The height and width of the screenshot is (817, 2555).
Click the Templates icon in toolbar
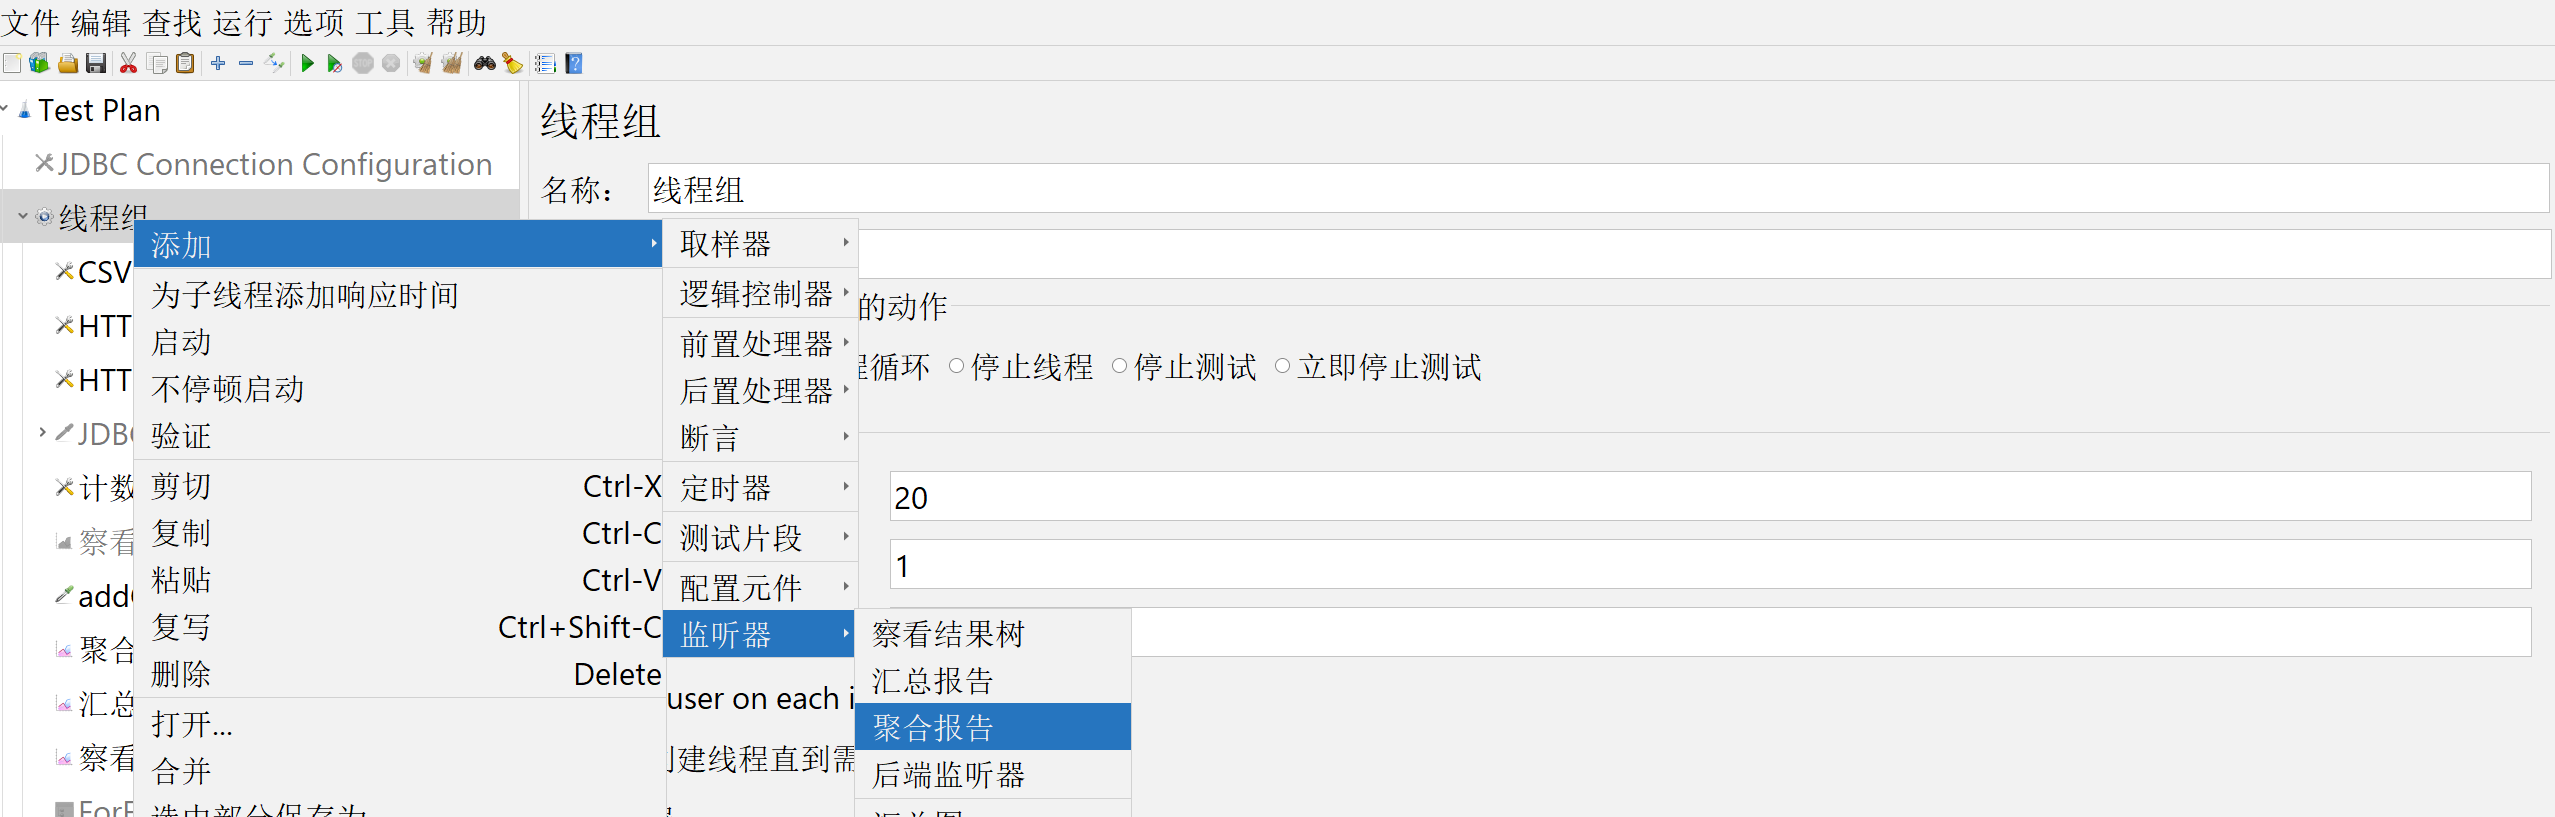click(x=40, y=64)
